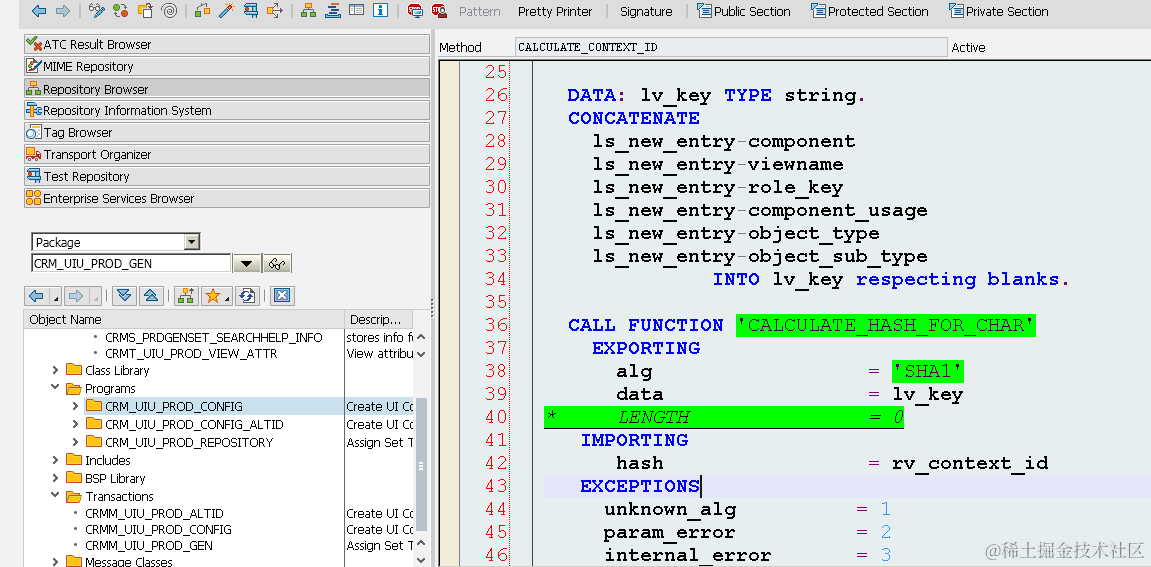Select Repository Browser
Screen dimensions: 1151x567
click(226, 88)
